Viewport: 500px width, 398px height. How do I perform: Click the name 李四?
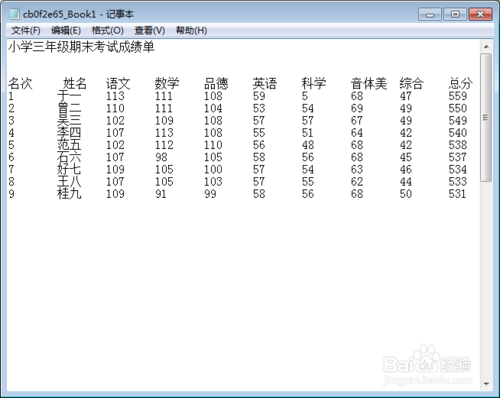coord(69,133)
